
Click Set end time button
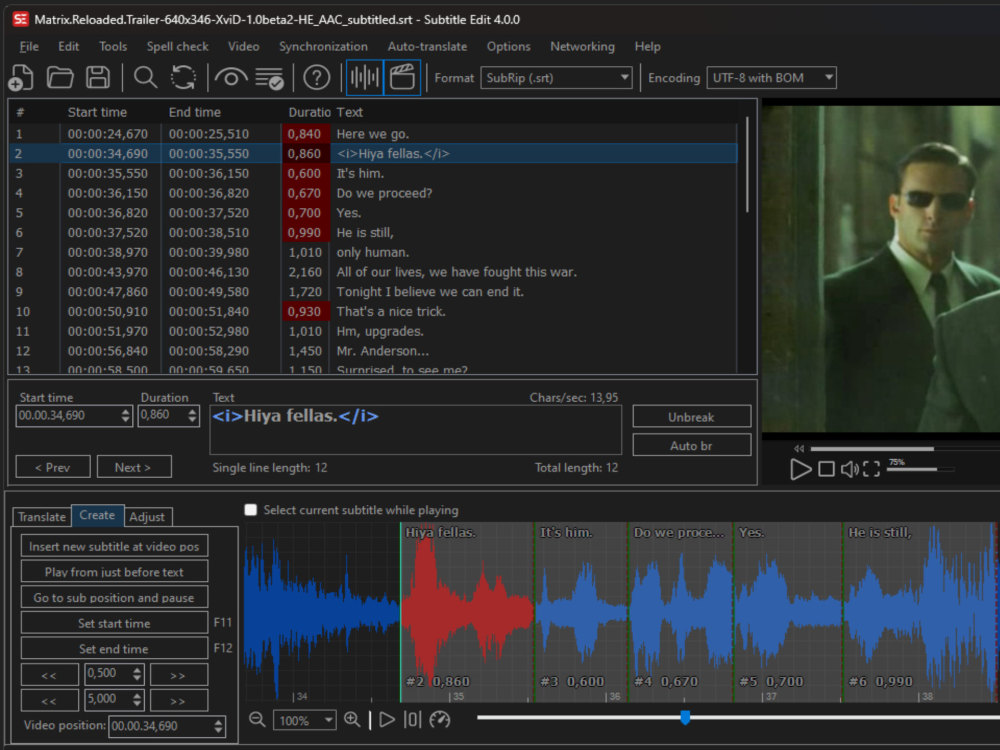(x=114, y=649)
